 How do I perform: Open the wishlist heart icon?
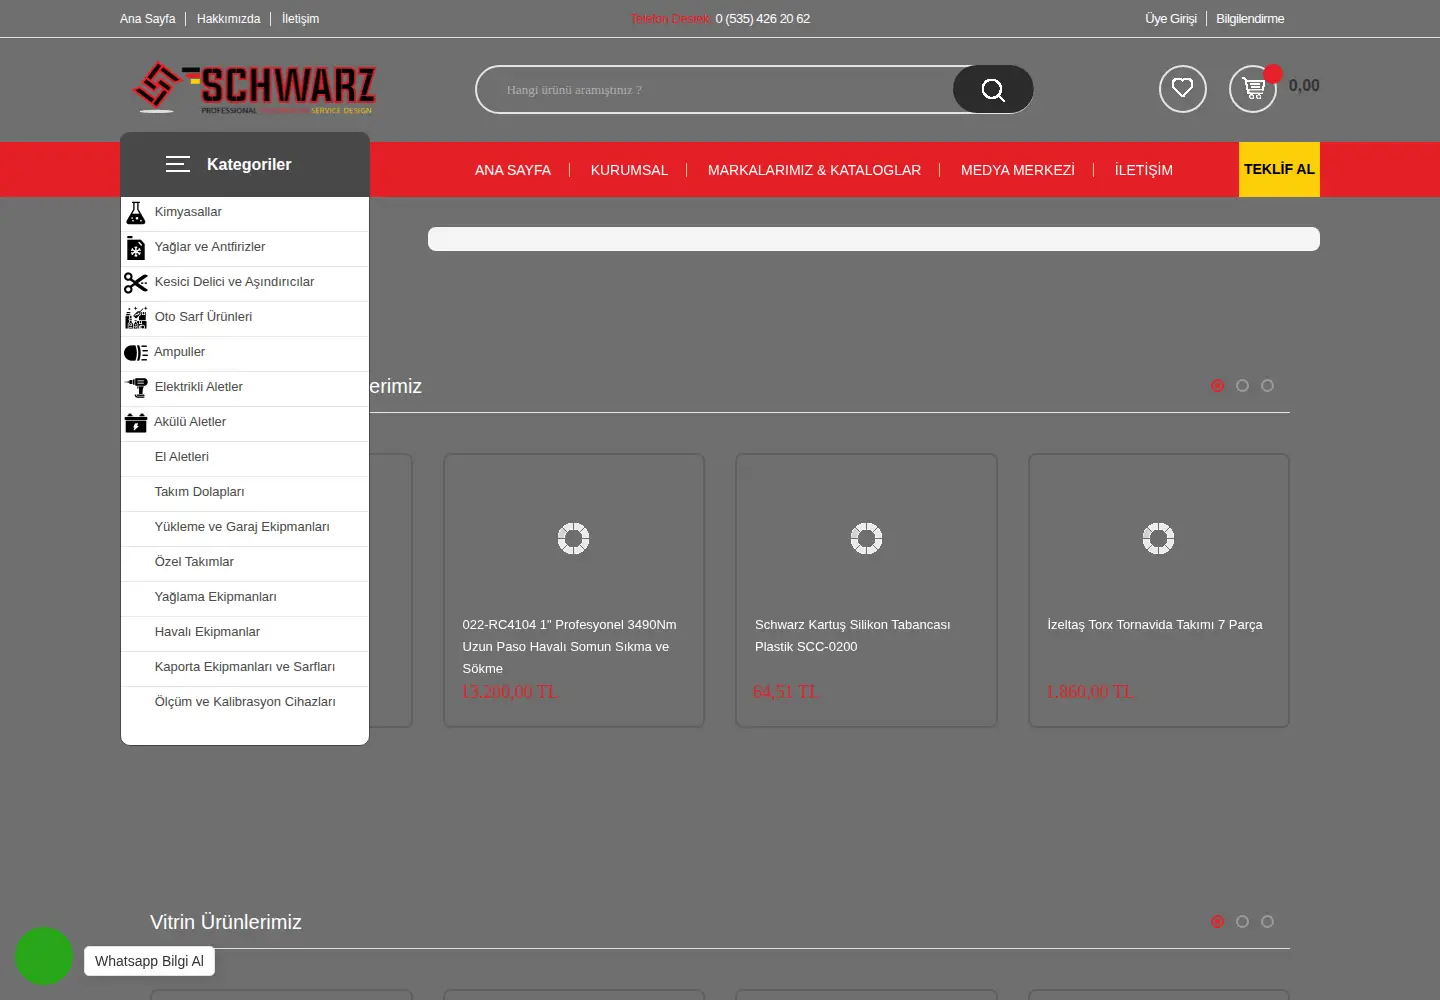[1182, 89]
